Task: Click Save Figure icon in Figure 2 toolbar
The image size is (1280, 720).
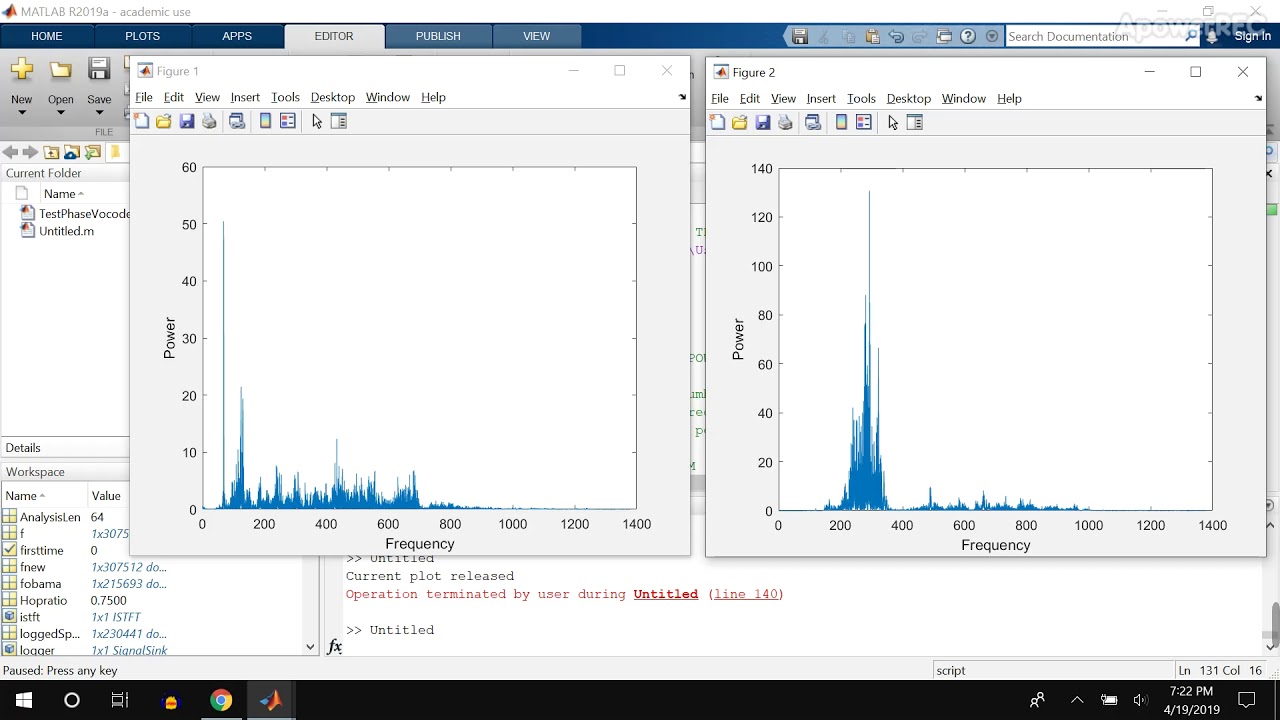Action: pyautogui.click(x=763, y=122)
